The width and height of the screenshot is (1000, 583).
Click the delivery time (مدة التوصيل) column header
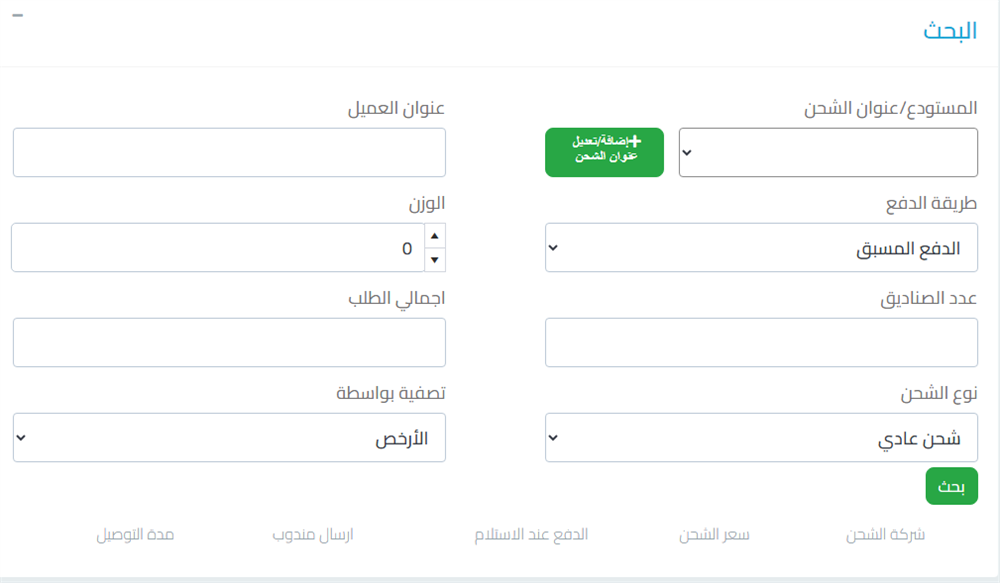(135, 534)
